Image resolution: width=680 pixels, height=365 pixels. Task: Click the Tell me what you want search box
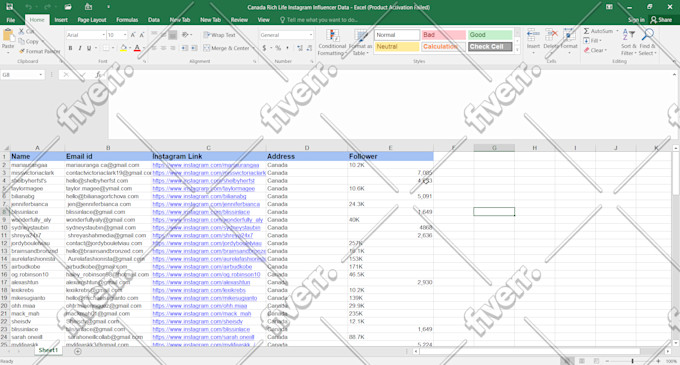(319, 20)
